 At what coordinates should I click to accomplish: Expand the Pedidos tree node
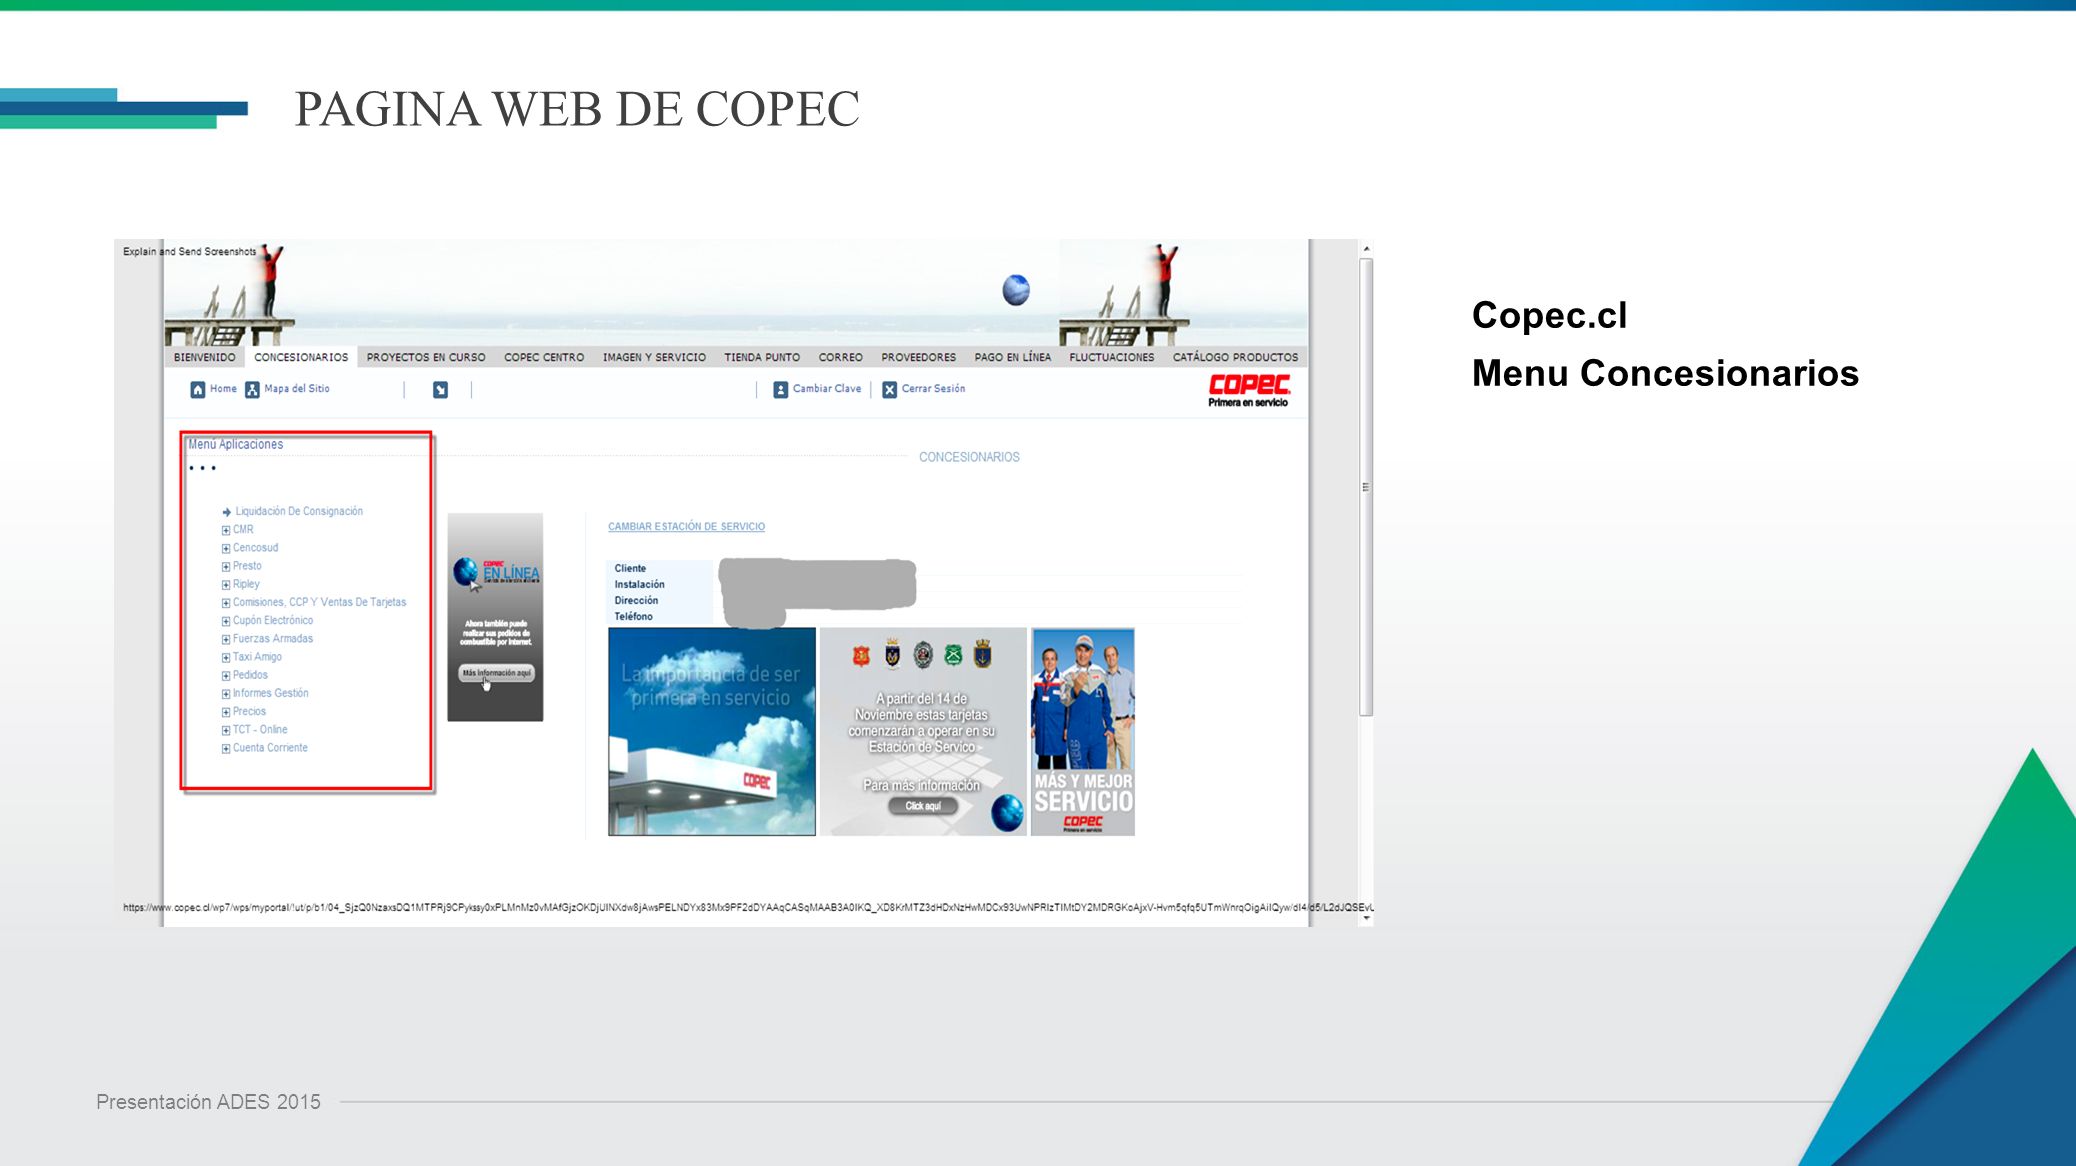pyautogui.click(x=226, y=676)
